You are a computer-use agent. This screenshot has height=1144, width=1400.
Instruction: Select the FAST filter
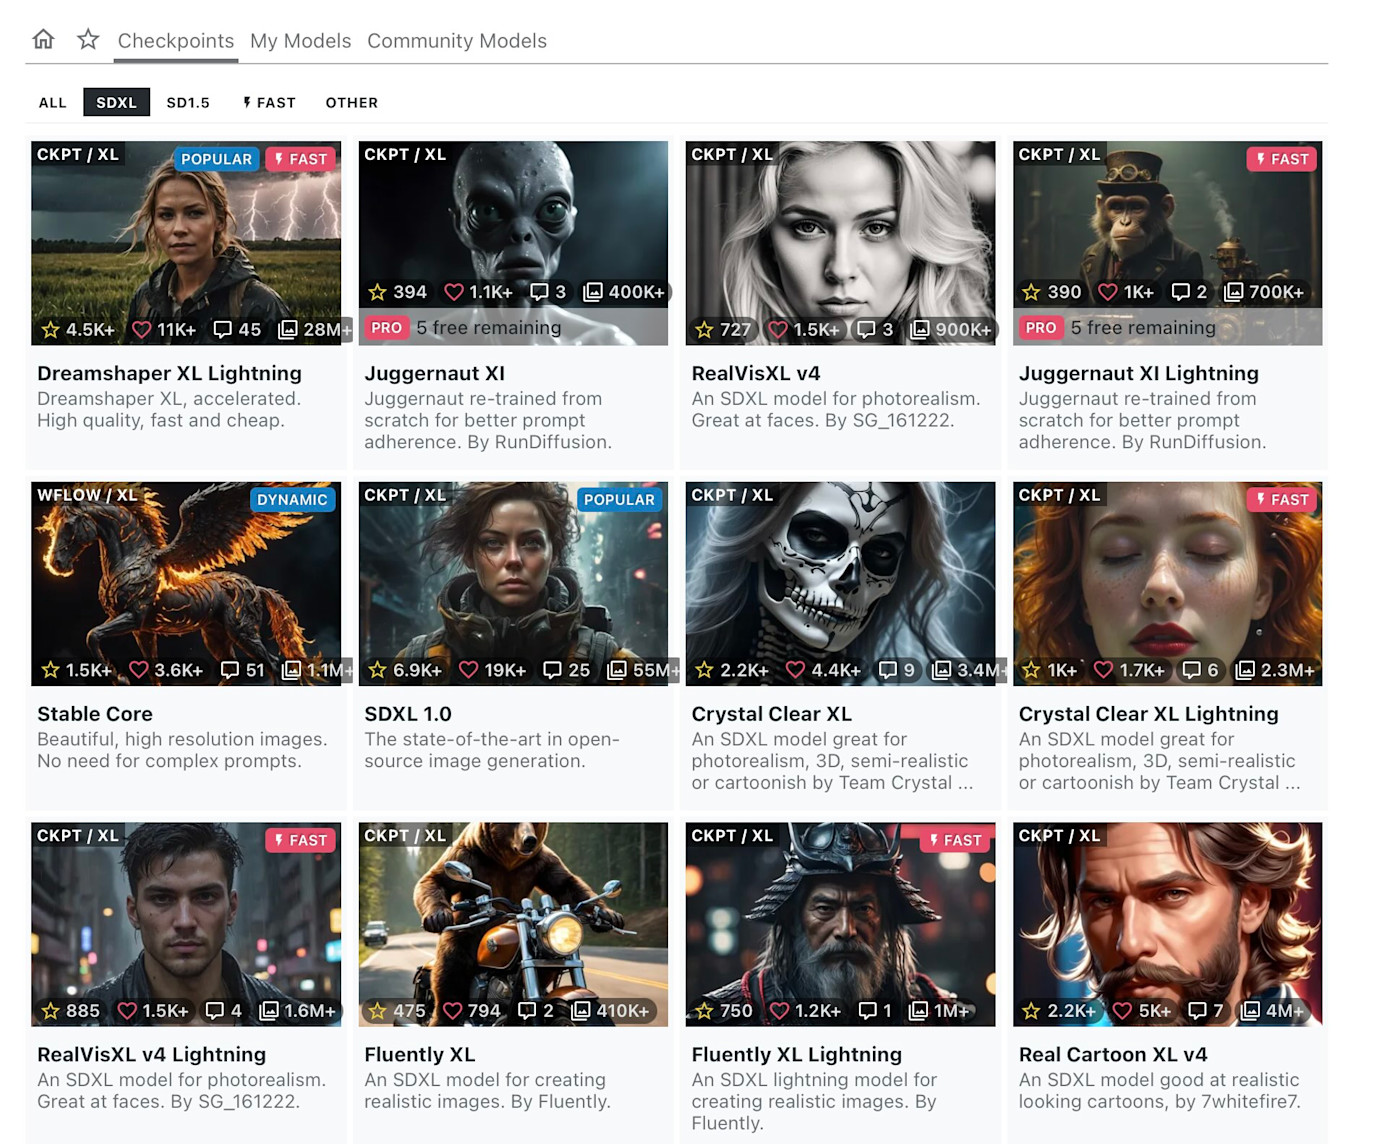click(269, 102)
